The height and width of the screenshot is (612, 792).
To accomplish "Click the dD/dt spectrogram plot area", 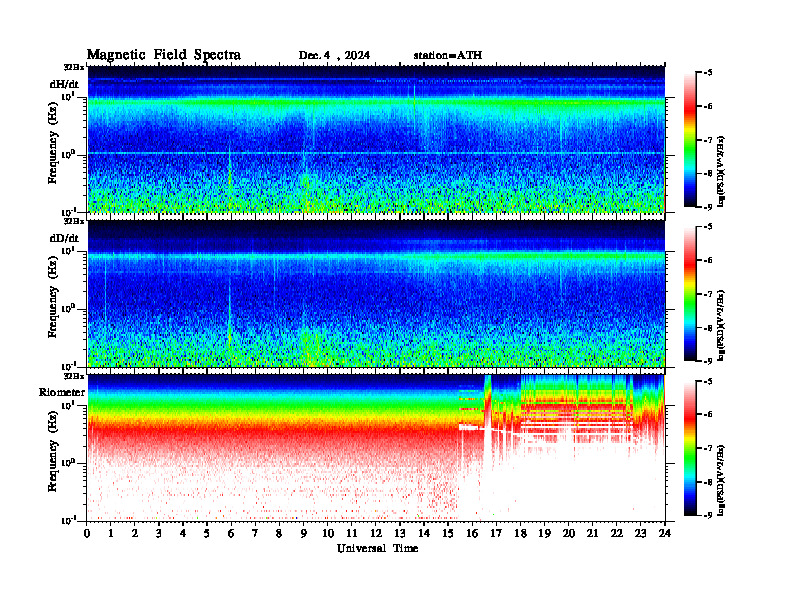I will [376, 293].
